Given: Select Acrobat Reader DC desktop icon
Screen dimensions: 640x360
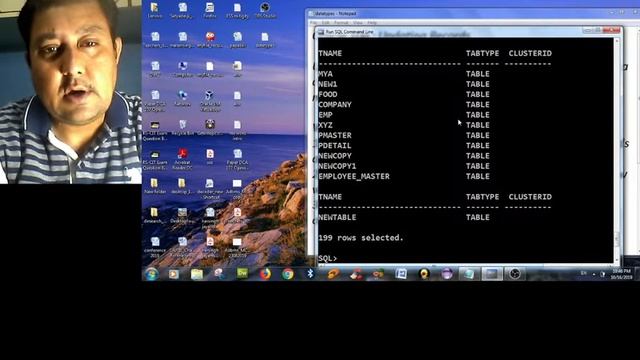Looking at the screenshot, I should pyautogui.click(x=182, y=159).
